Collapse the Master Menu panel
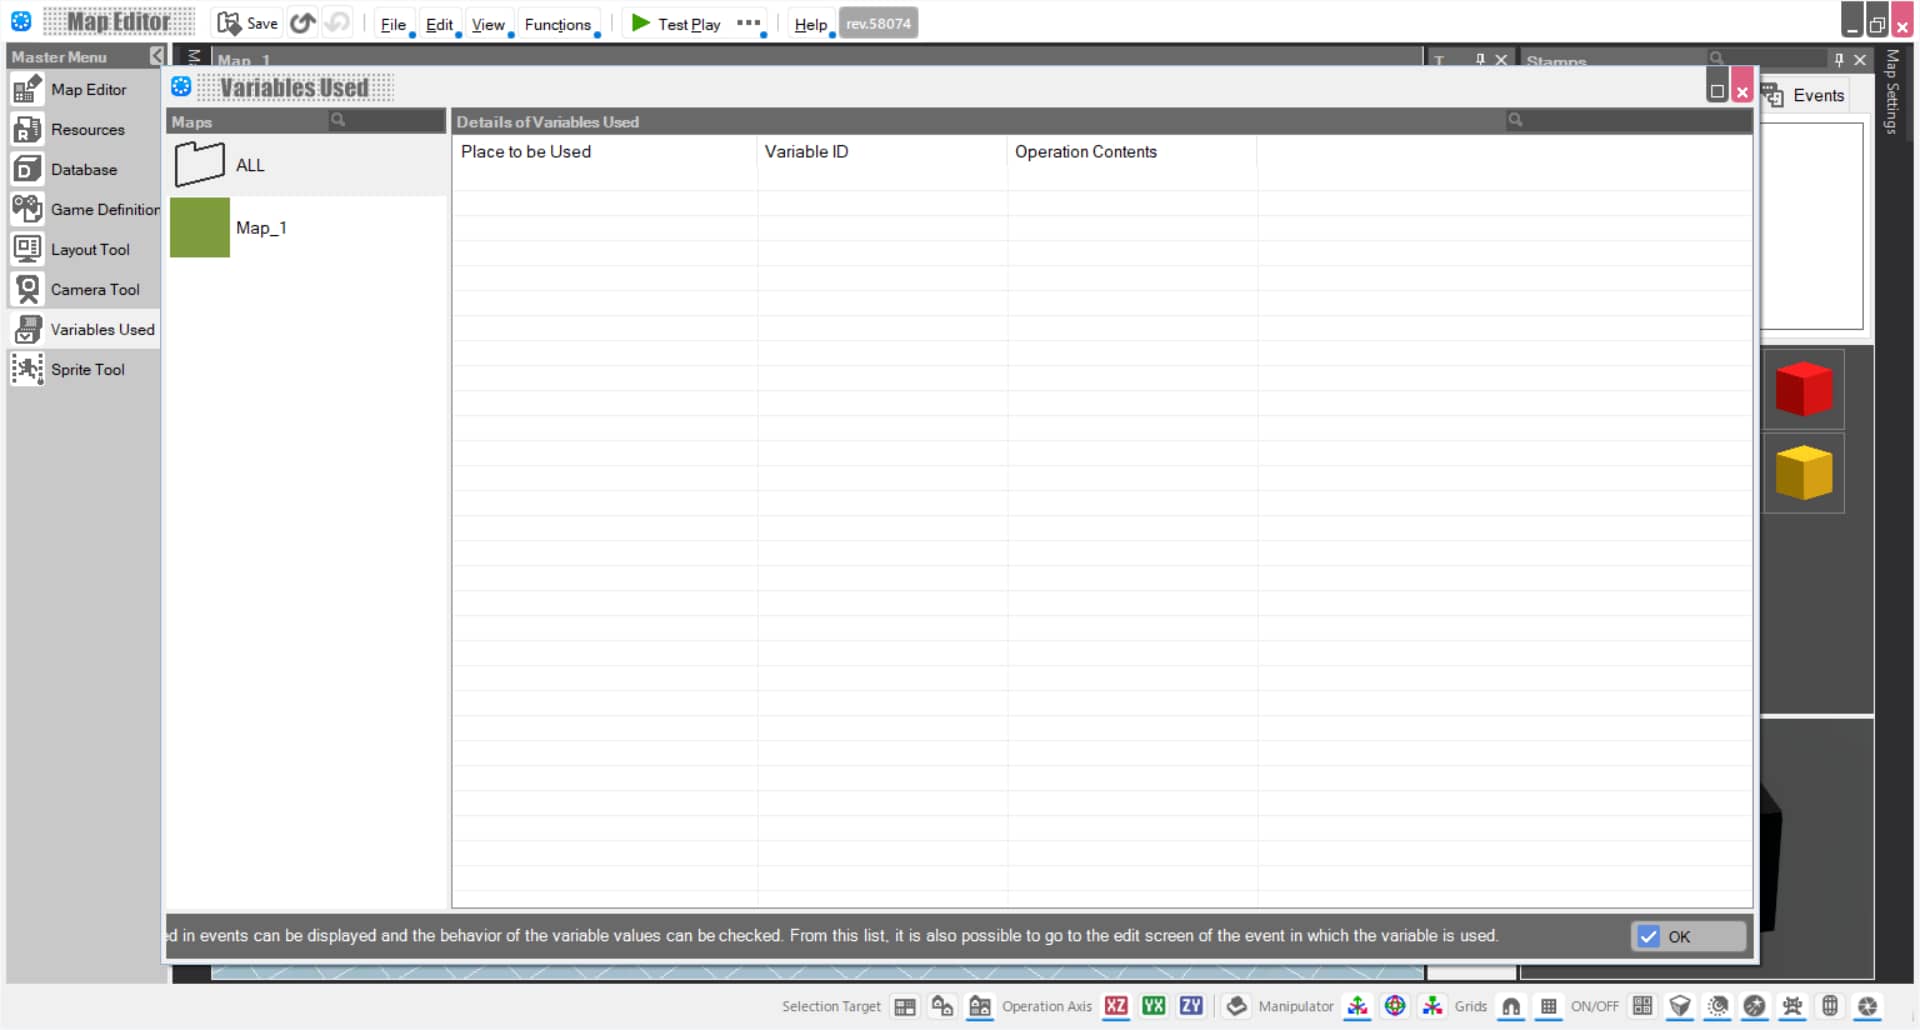This screenshot has width=1920, height=1030. click(x=157, y=56)
